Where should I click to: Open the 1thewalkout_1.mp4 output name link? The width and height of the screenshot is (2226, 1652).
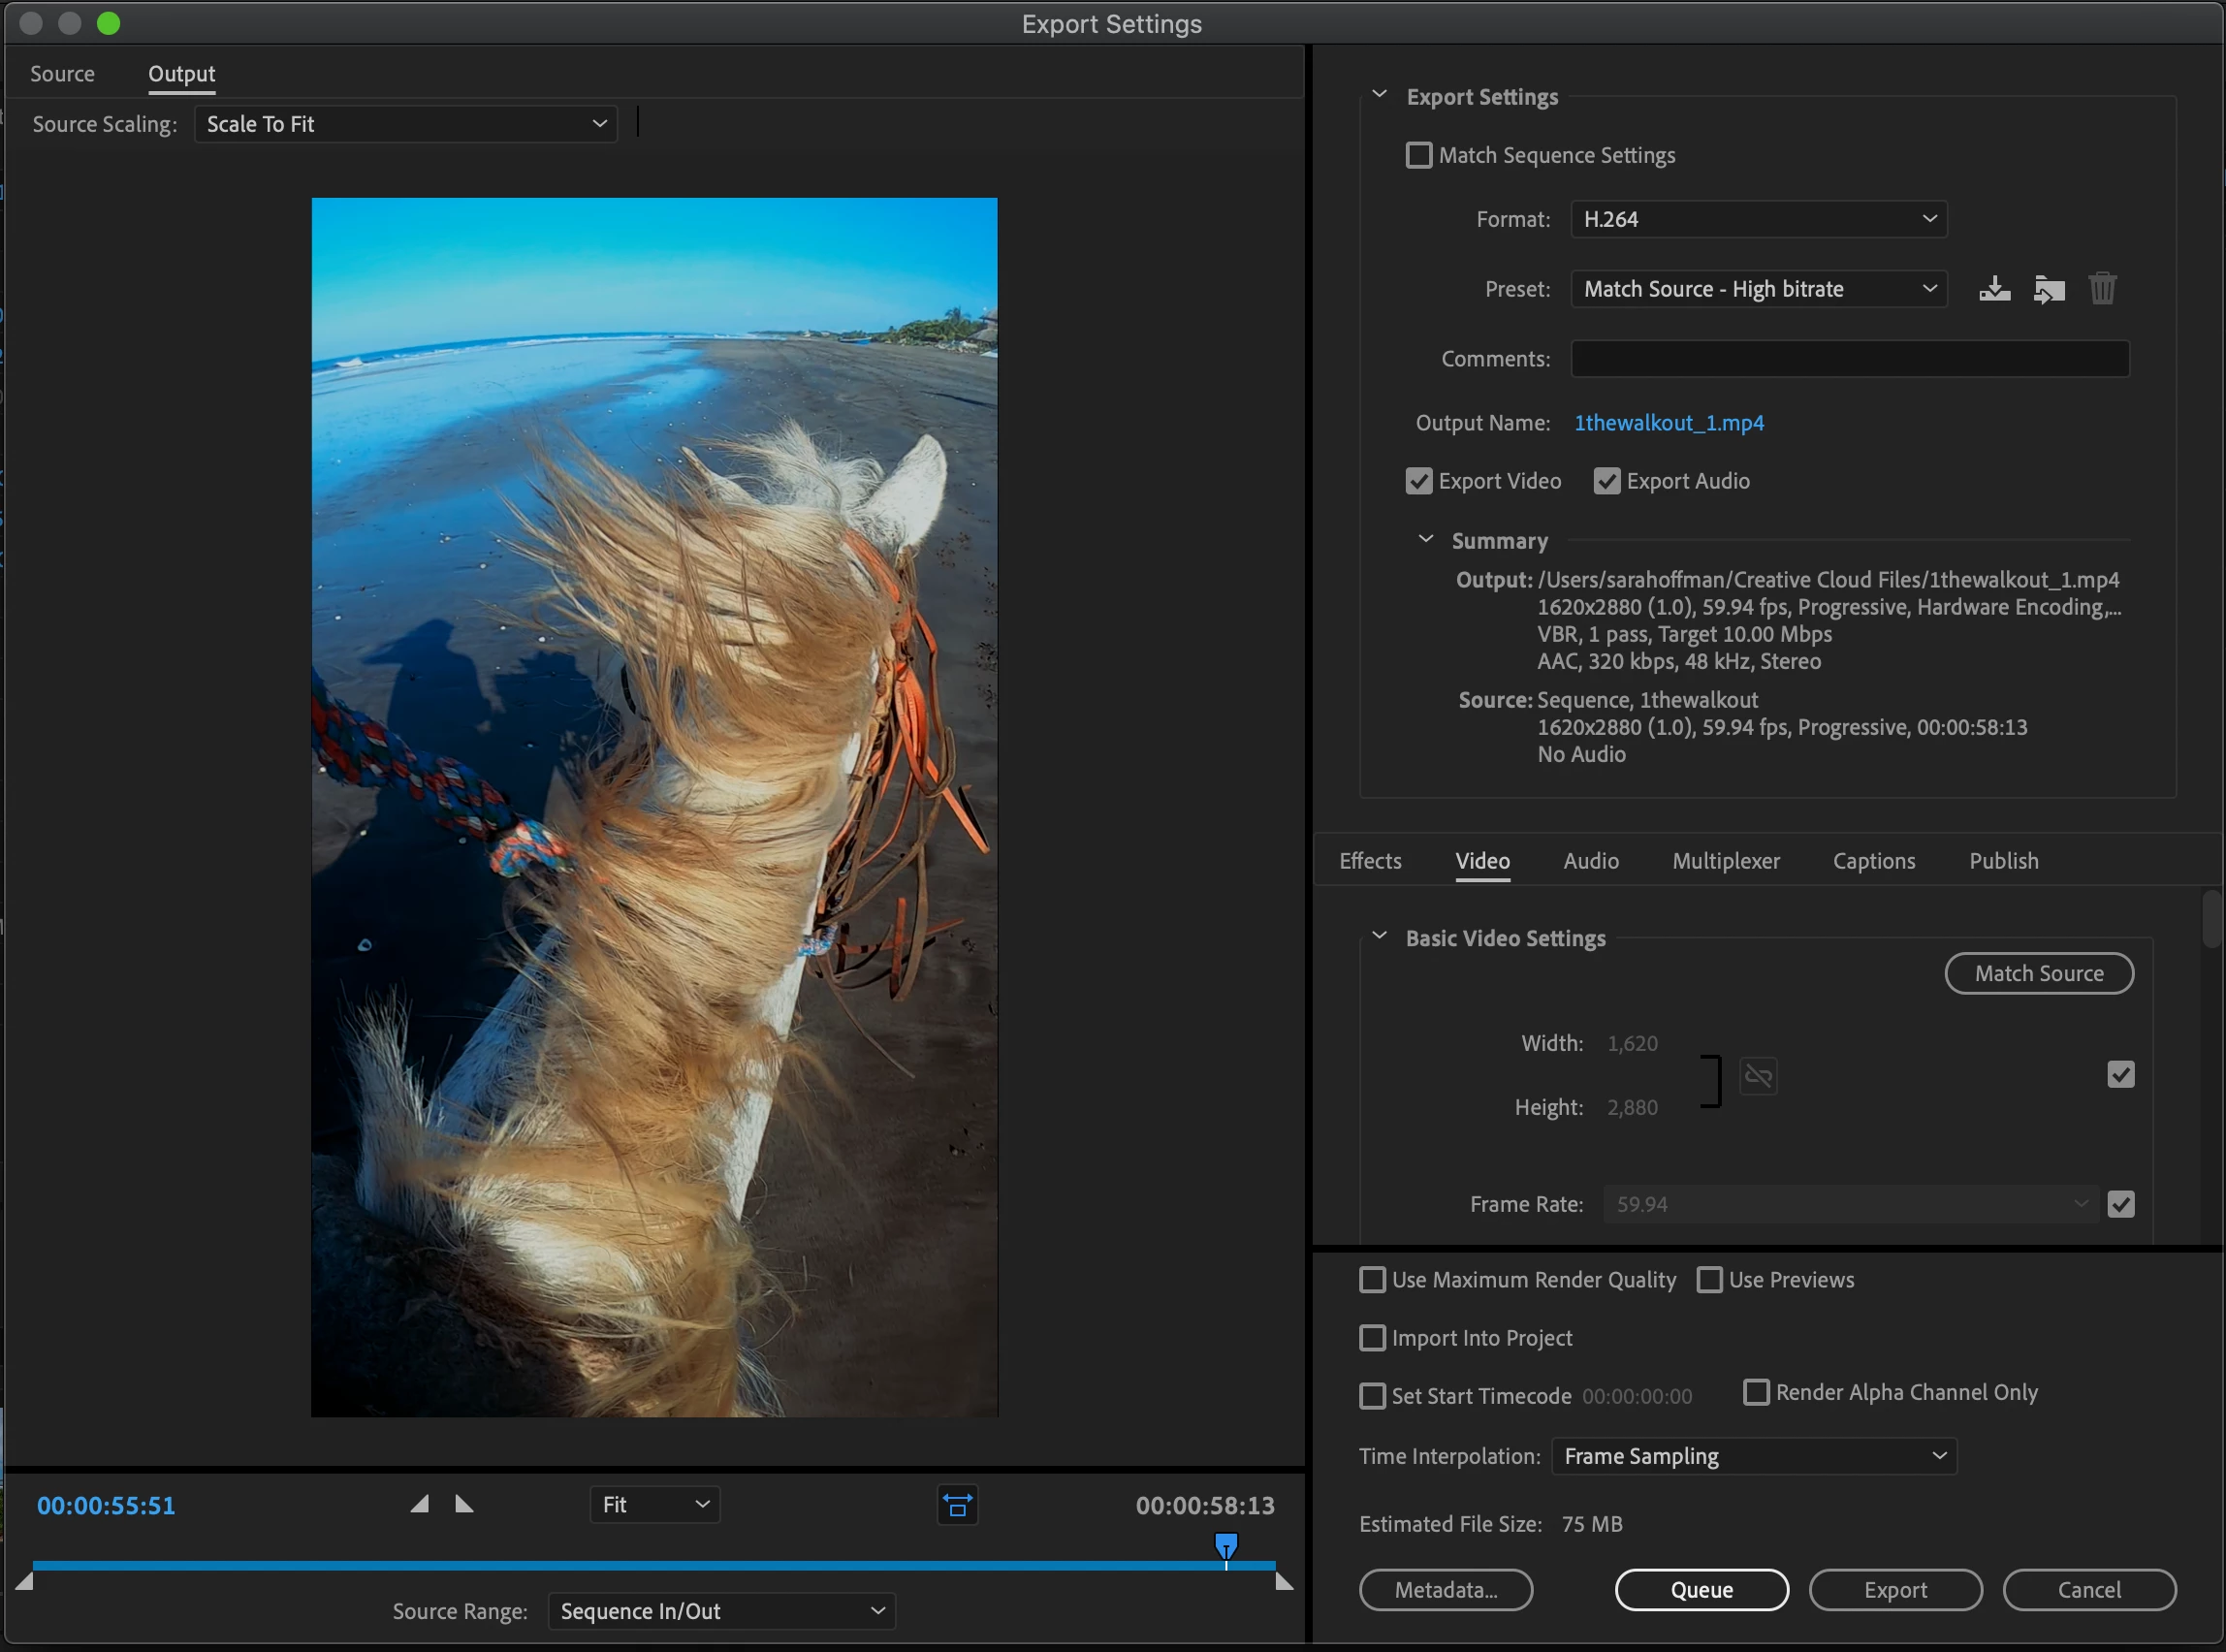coord(1668,423)
